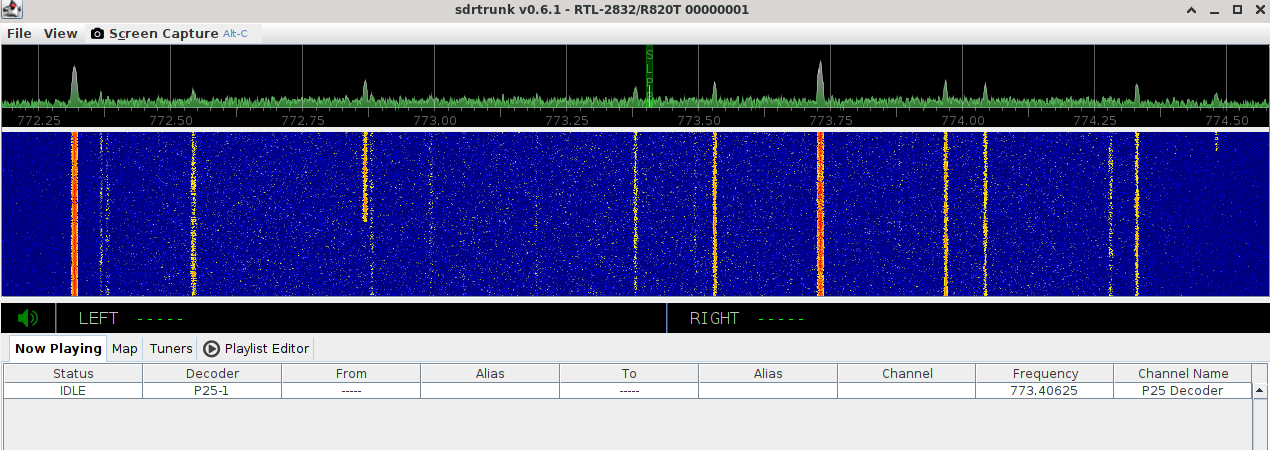Open the File menu
Image resolution: width=1270 pixels, height=450 pixels.
pos(19,33)
